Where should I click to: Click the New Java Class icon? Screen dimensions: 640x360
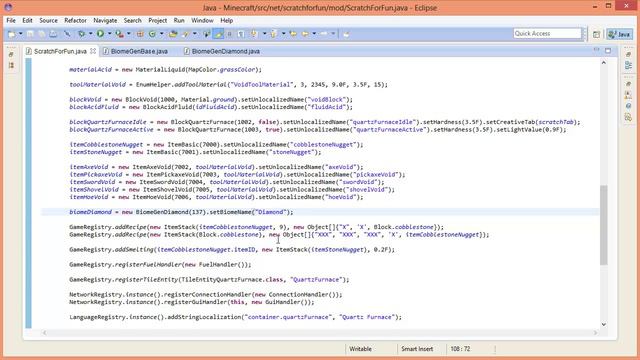tap(152, 34)
